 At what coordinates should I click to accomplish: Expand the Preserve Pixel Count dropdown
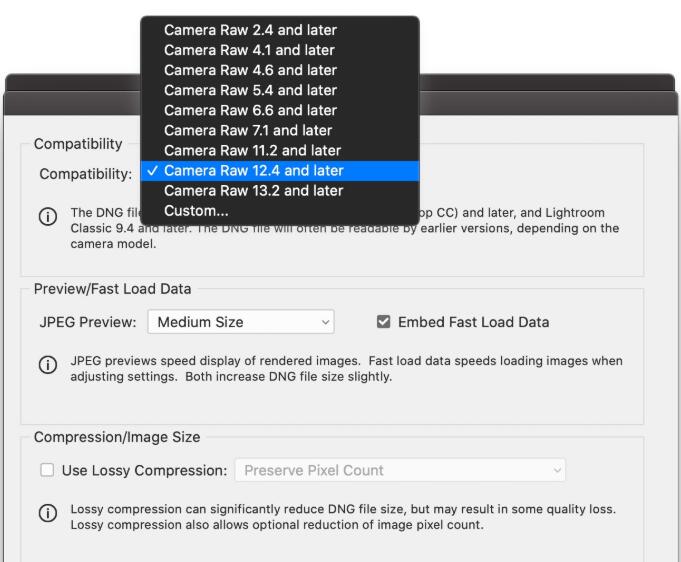point(399,470)
